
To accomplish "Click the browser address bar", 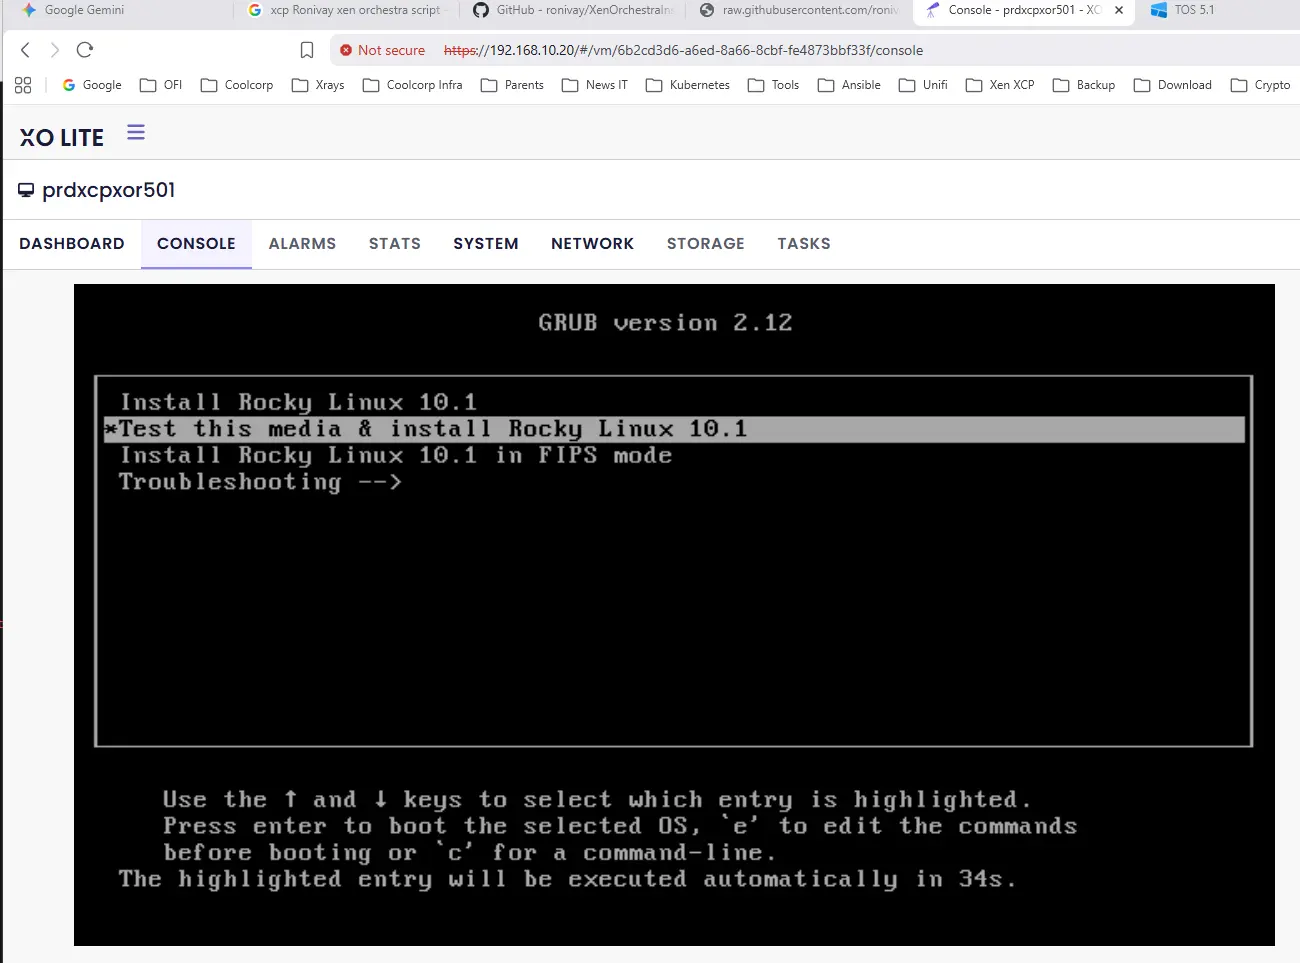I will pyautogui.click(x=700, y=49).
